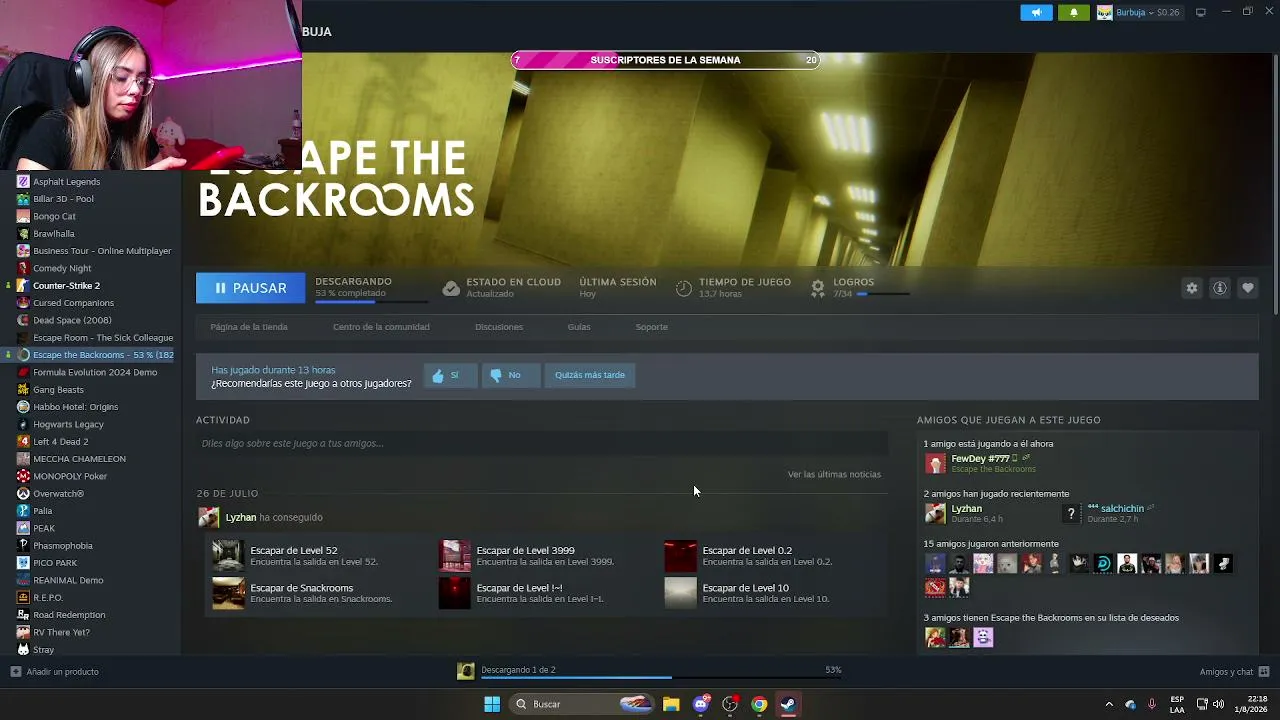Open Google Chrome from the taskbar
Viewport: 1280px width, 720px height.
[x=759, y=704]
